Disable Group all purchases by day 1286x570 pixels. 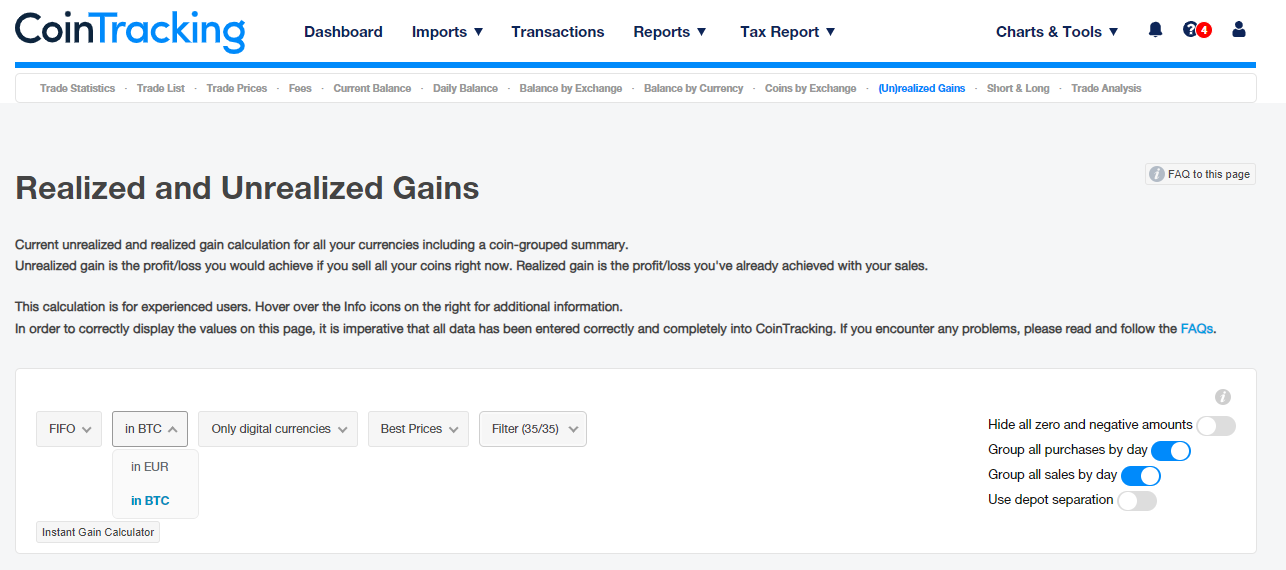(x=1171, y=451)
